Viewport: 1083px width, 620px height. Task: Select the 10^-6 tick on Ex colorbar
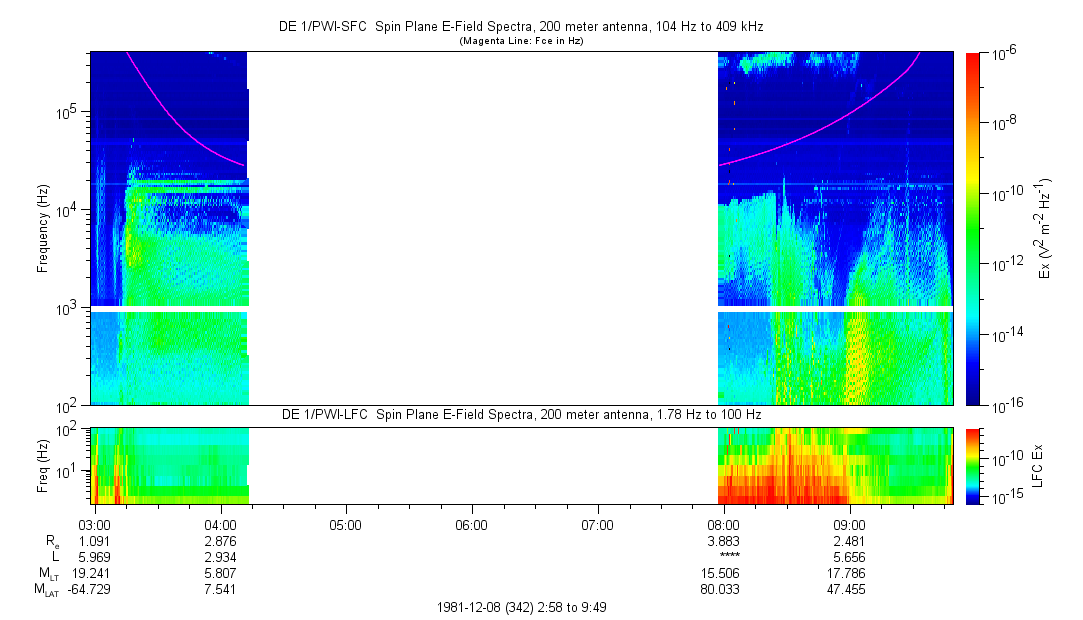pyautogui.click(x=1003, y=53)
